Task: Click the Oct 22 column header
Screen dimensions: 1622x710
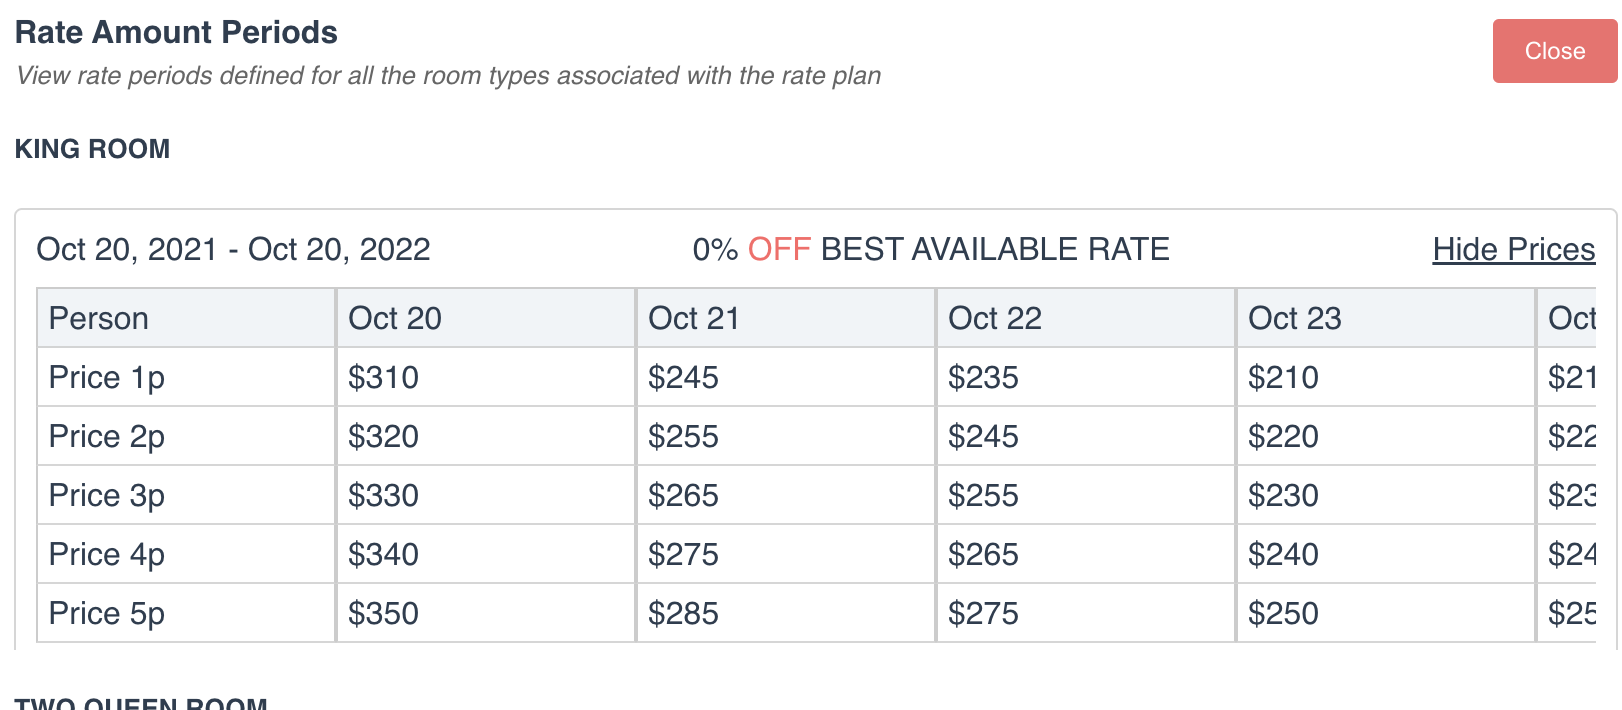Action: tap(994, 317)
